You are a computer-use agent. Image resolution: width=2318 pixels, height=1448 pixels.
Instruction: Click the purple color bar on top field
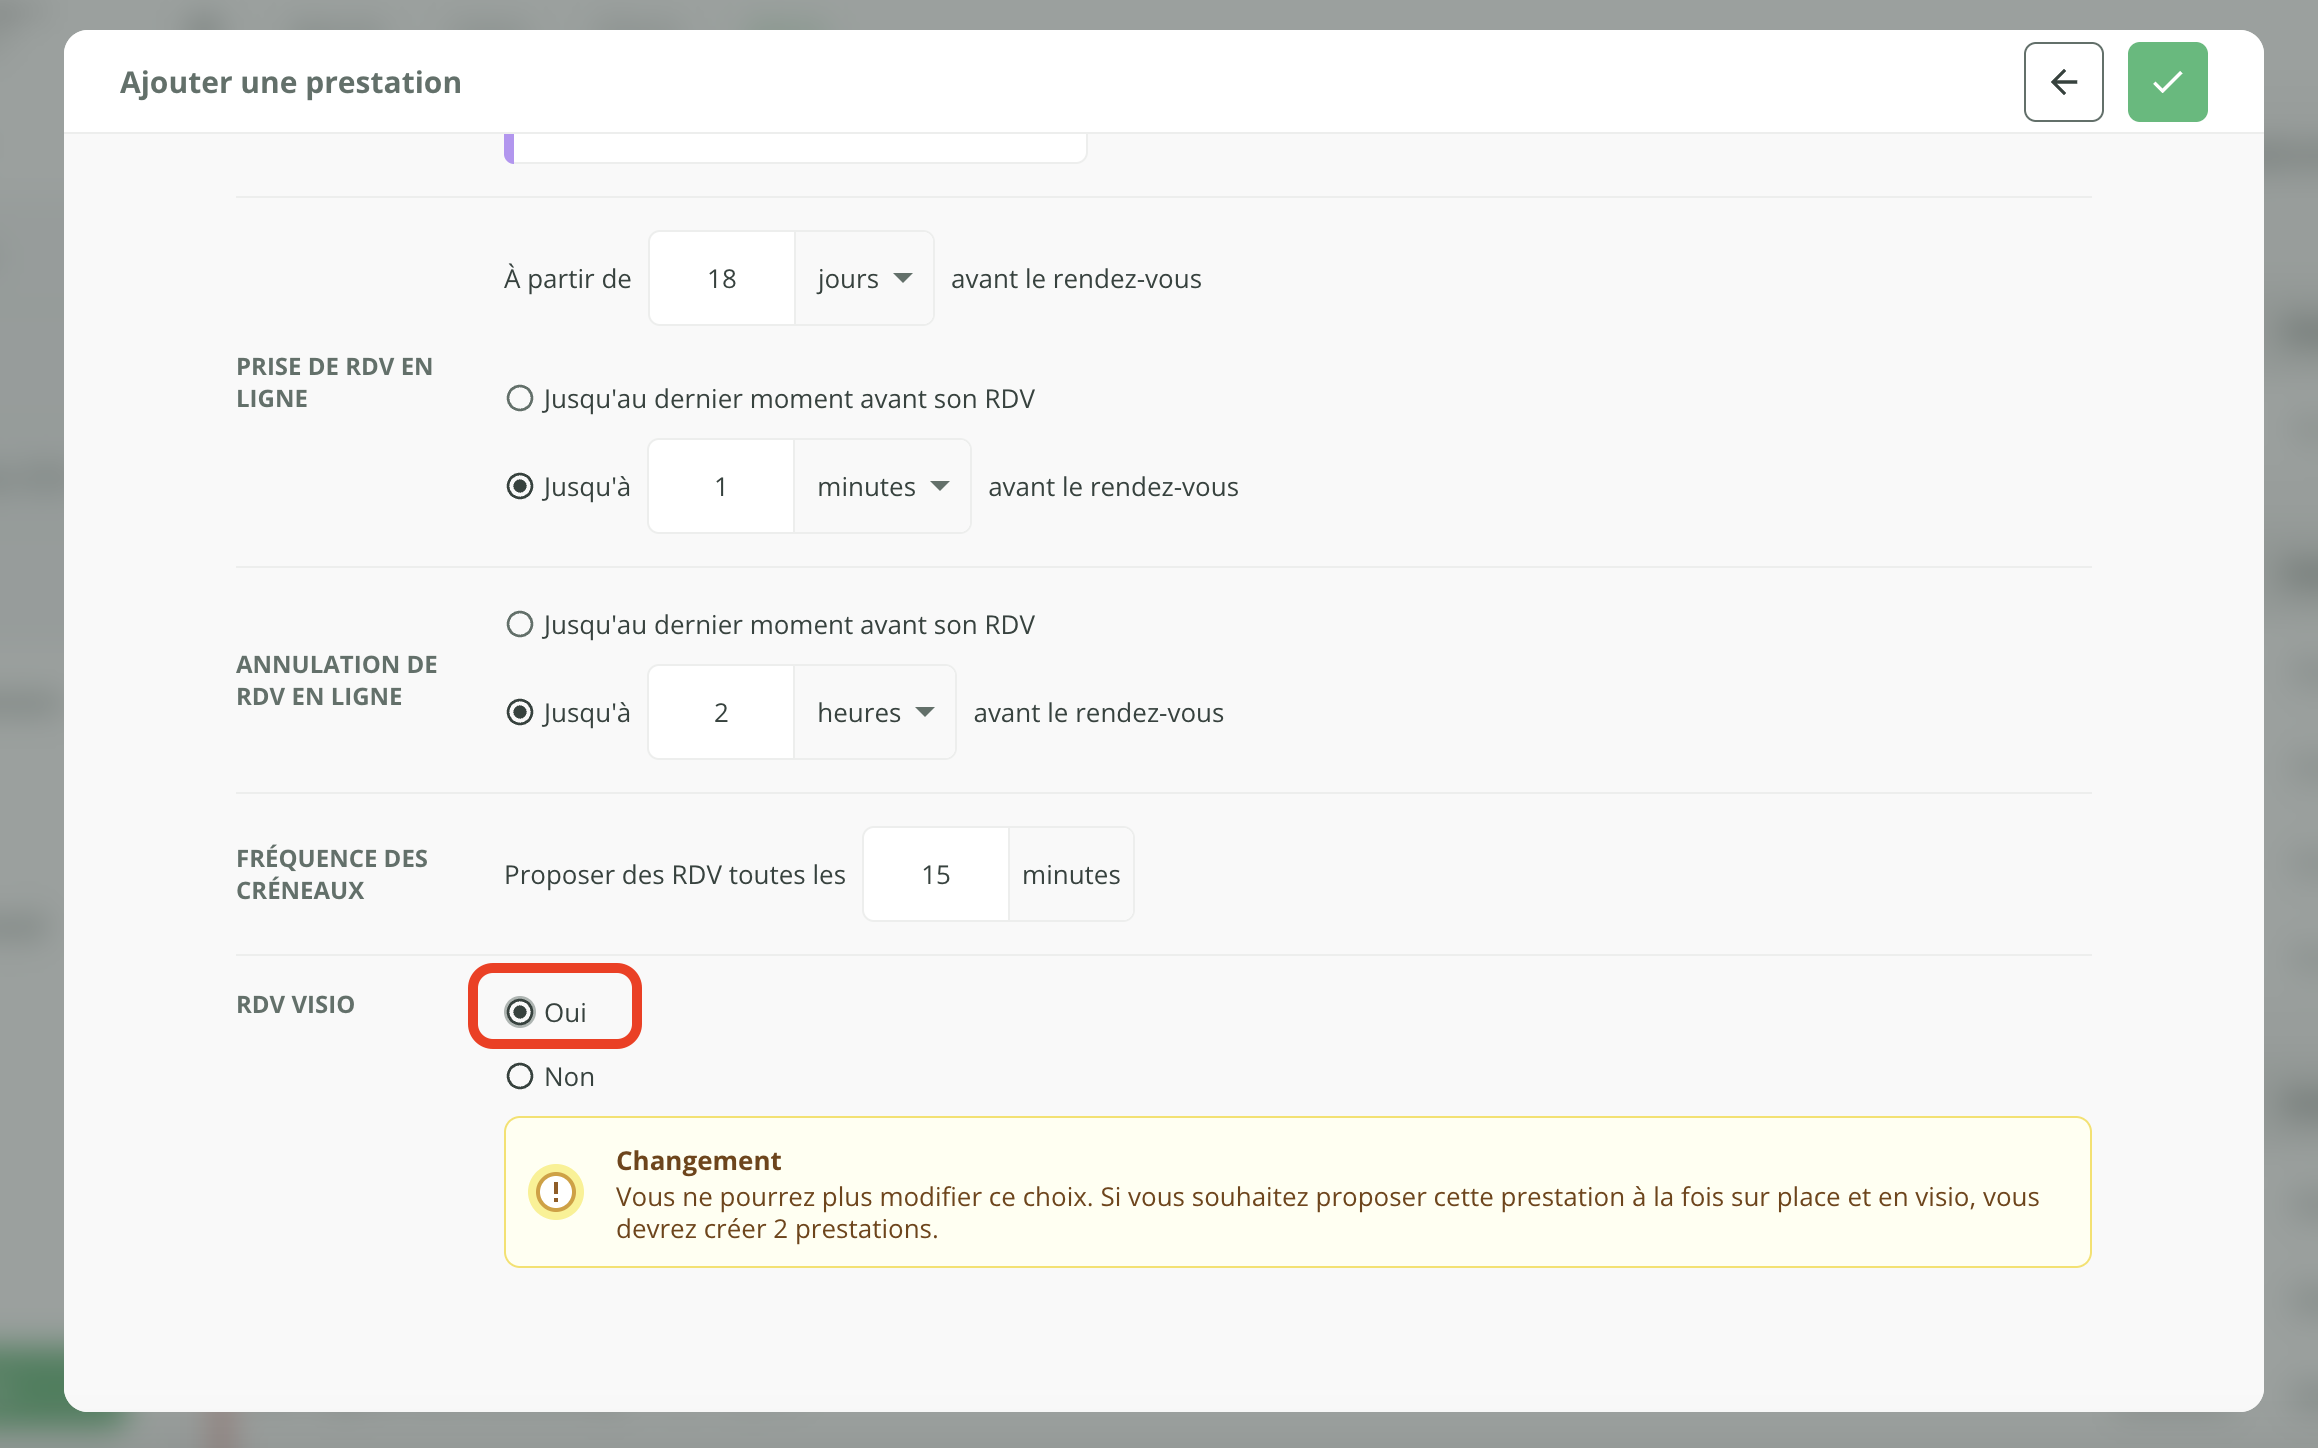tap(509, 148)
